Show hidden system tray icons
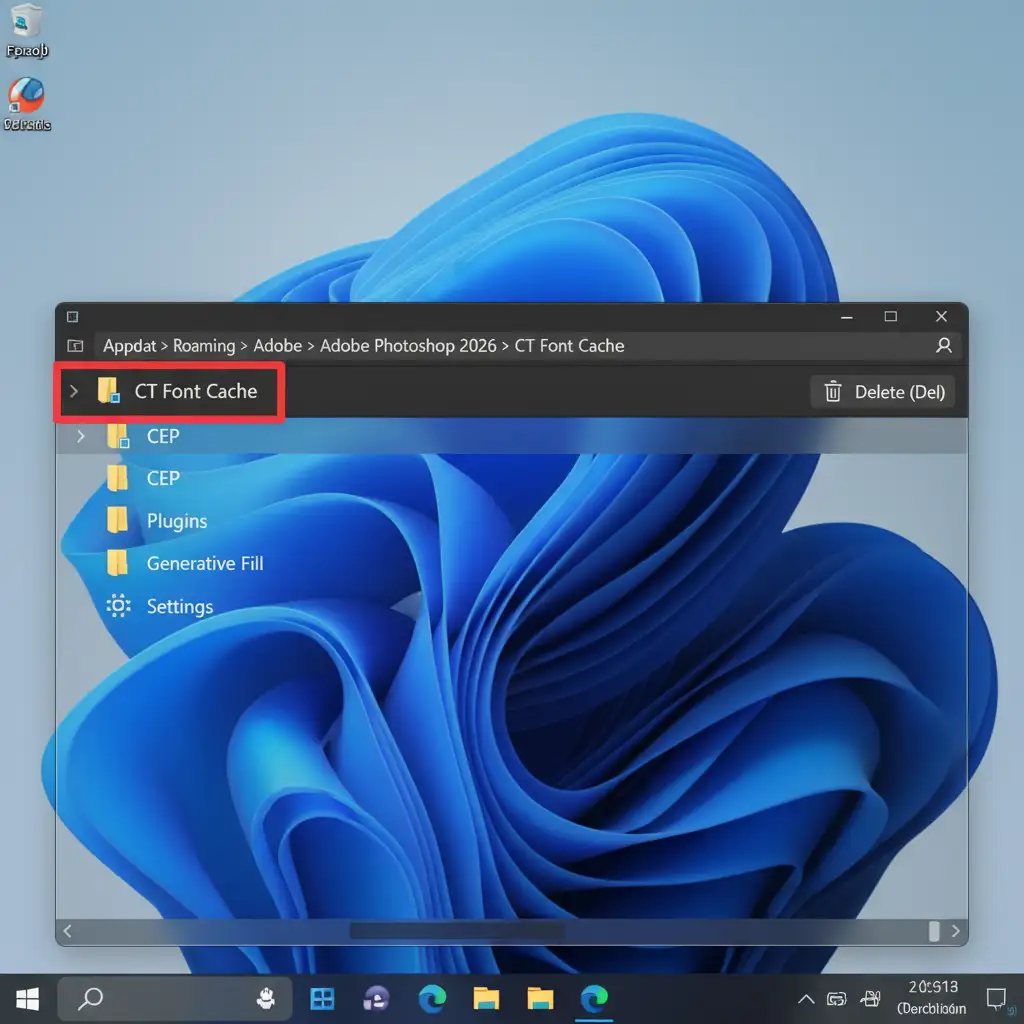The width and height of the screenshot is (1024, 1024). click(805, 999)
